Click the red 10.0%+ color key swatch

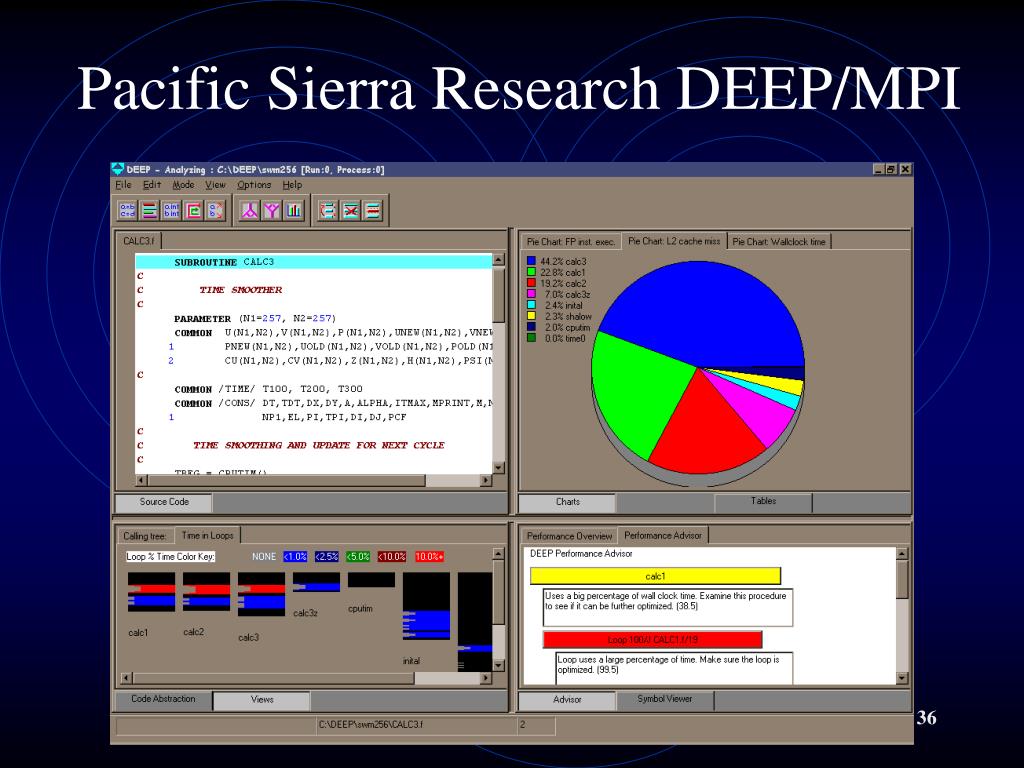(x=429, y=556)
